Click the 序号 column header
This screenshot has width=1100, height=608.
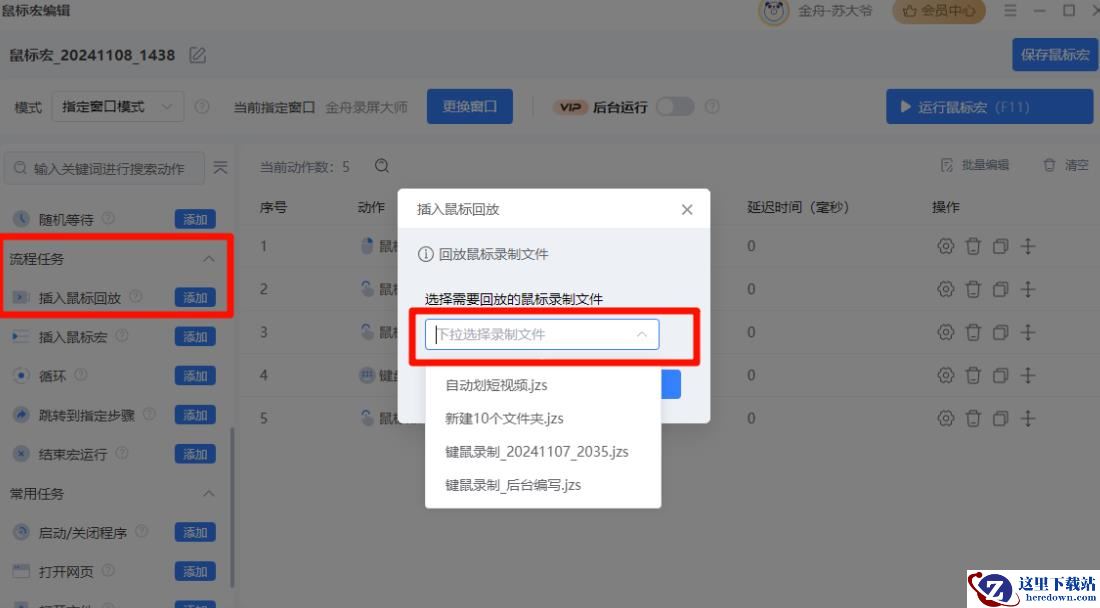click(273, 208)
